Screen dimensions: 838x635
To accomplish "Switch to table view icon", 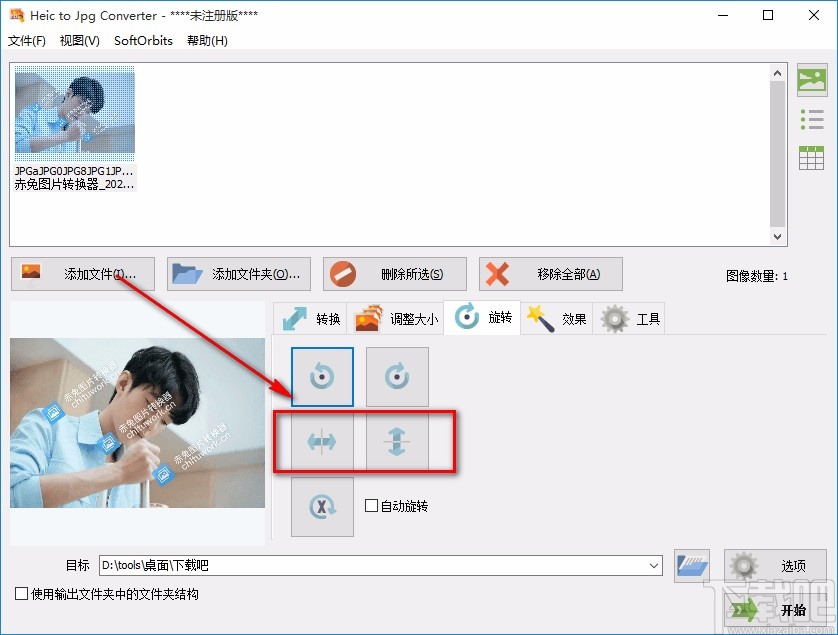I will 813,157.
